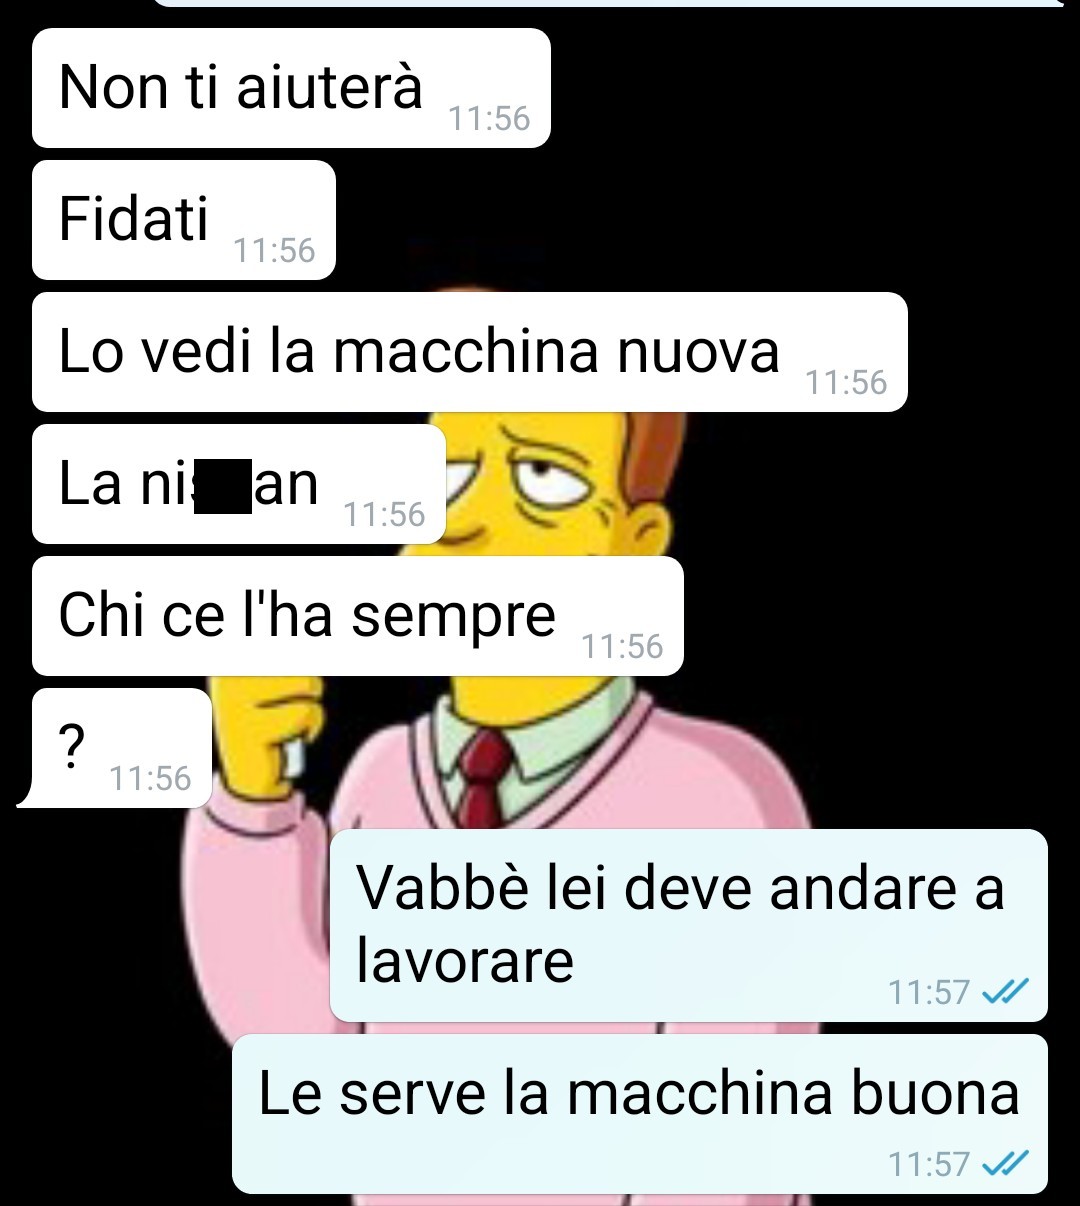Select the "?" message bubble

(122, 748)
